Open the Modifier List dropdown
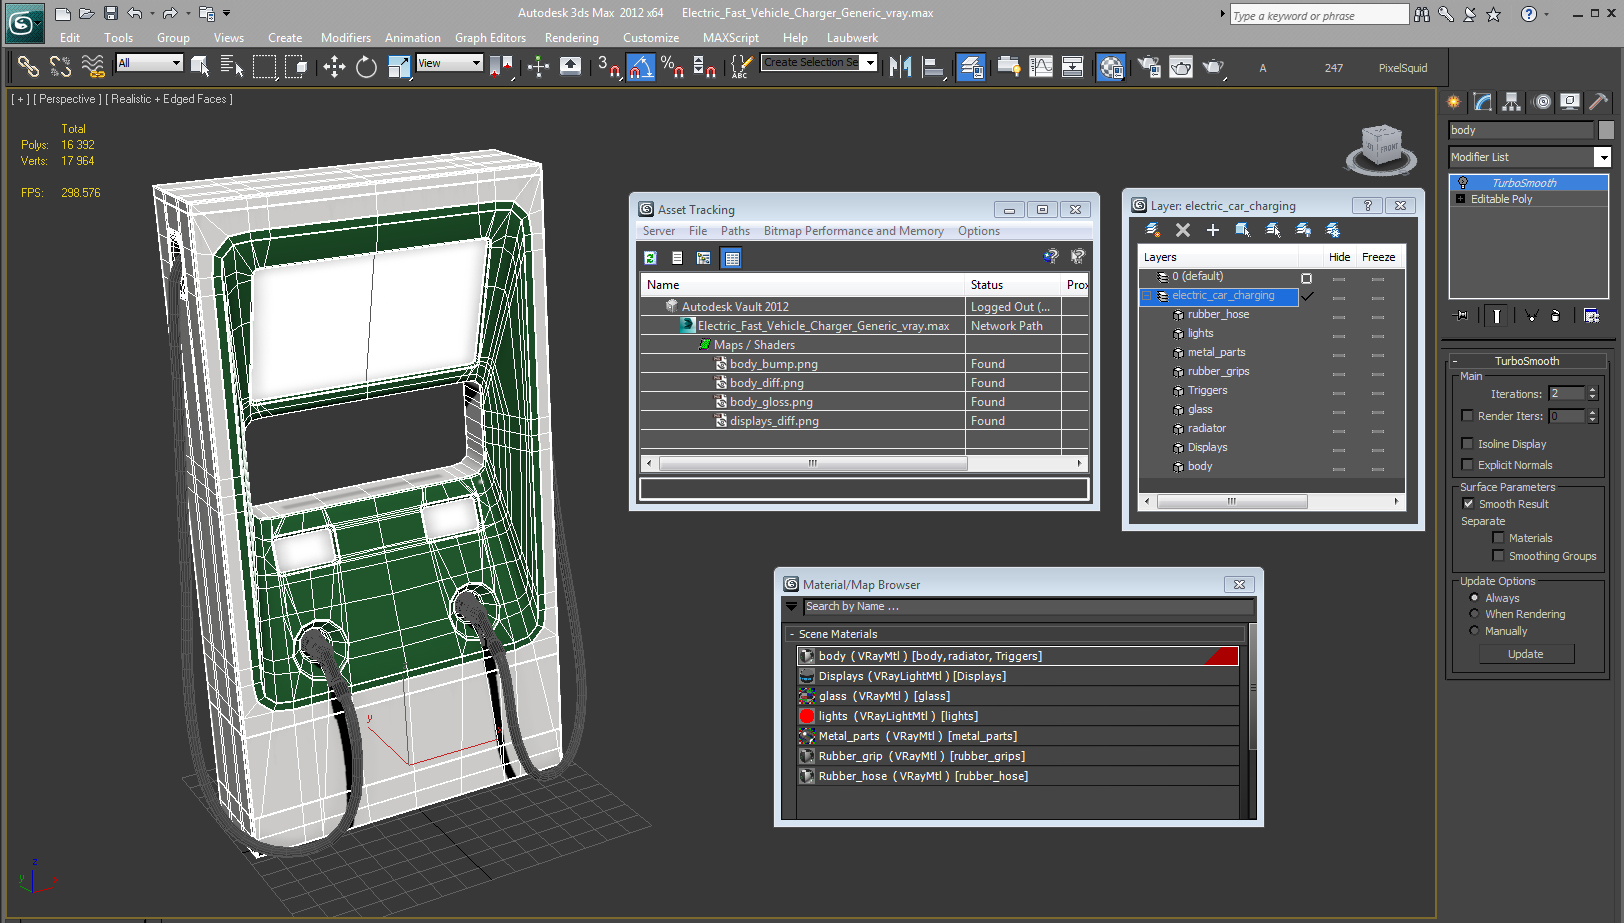Viewport: 1624px width, 923px height. (x=1602, y=157)
